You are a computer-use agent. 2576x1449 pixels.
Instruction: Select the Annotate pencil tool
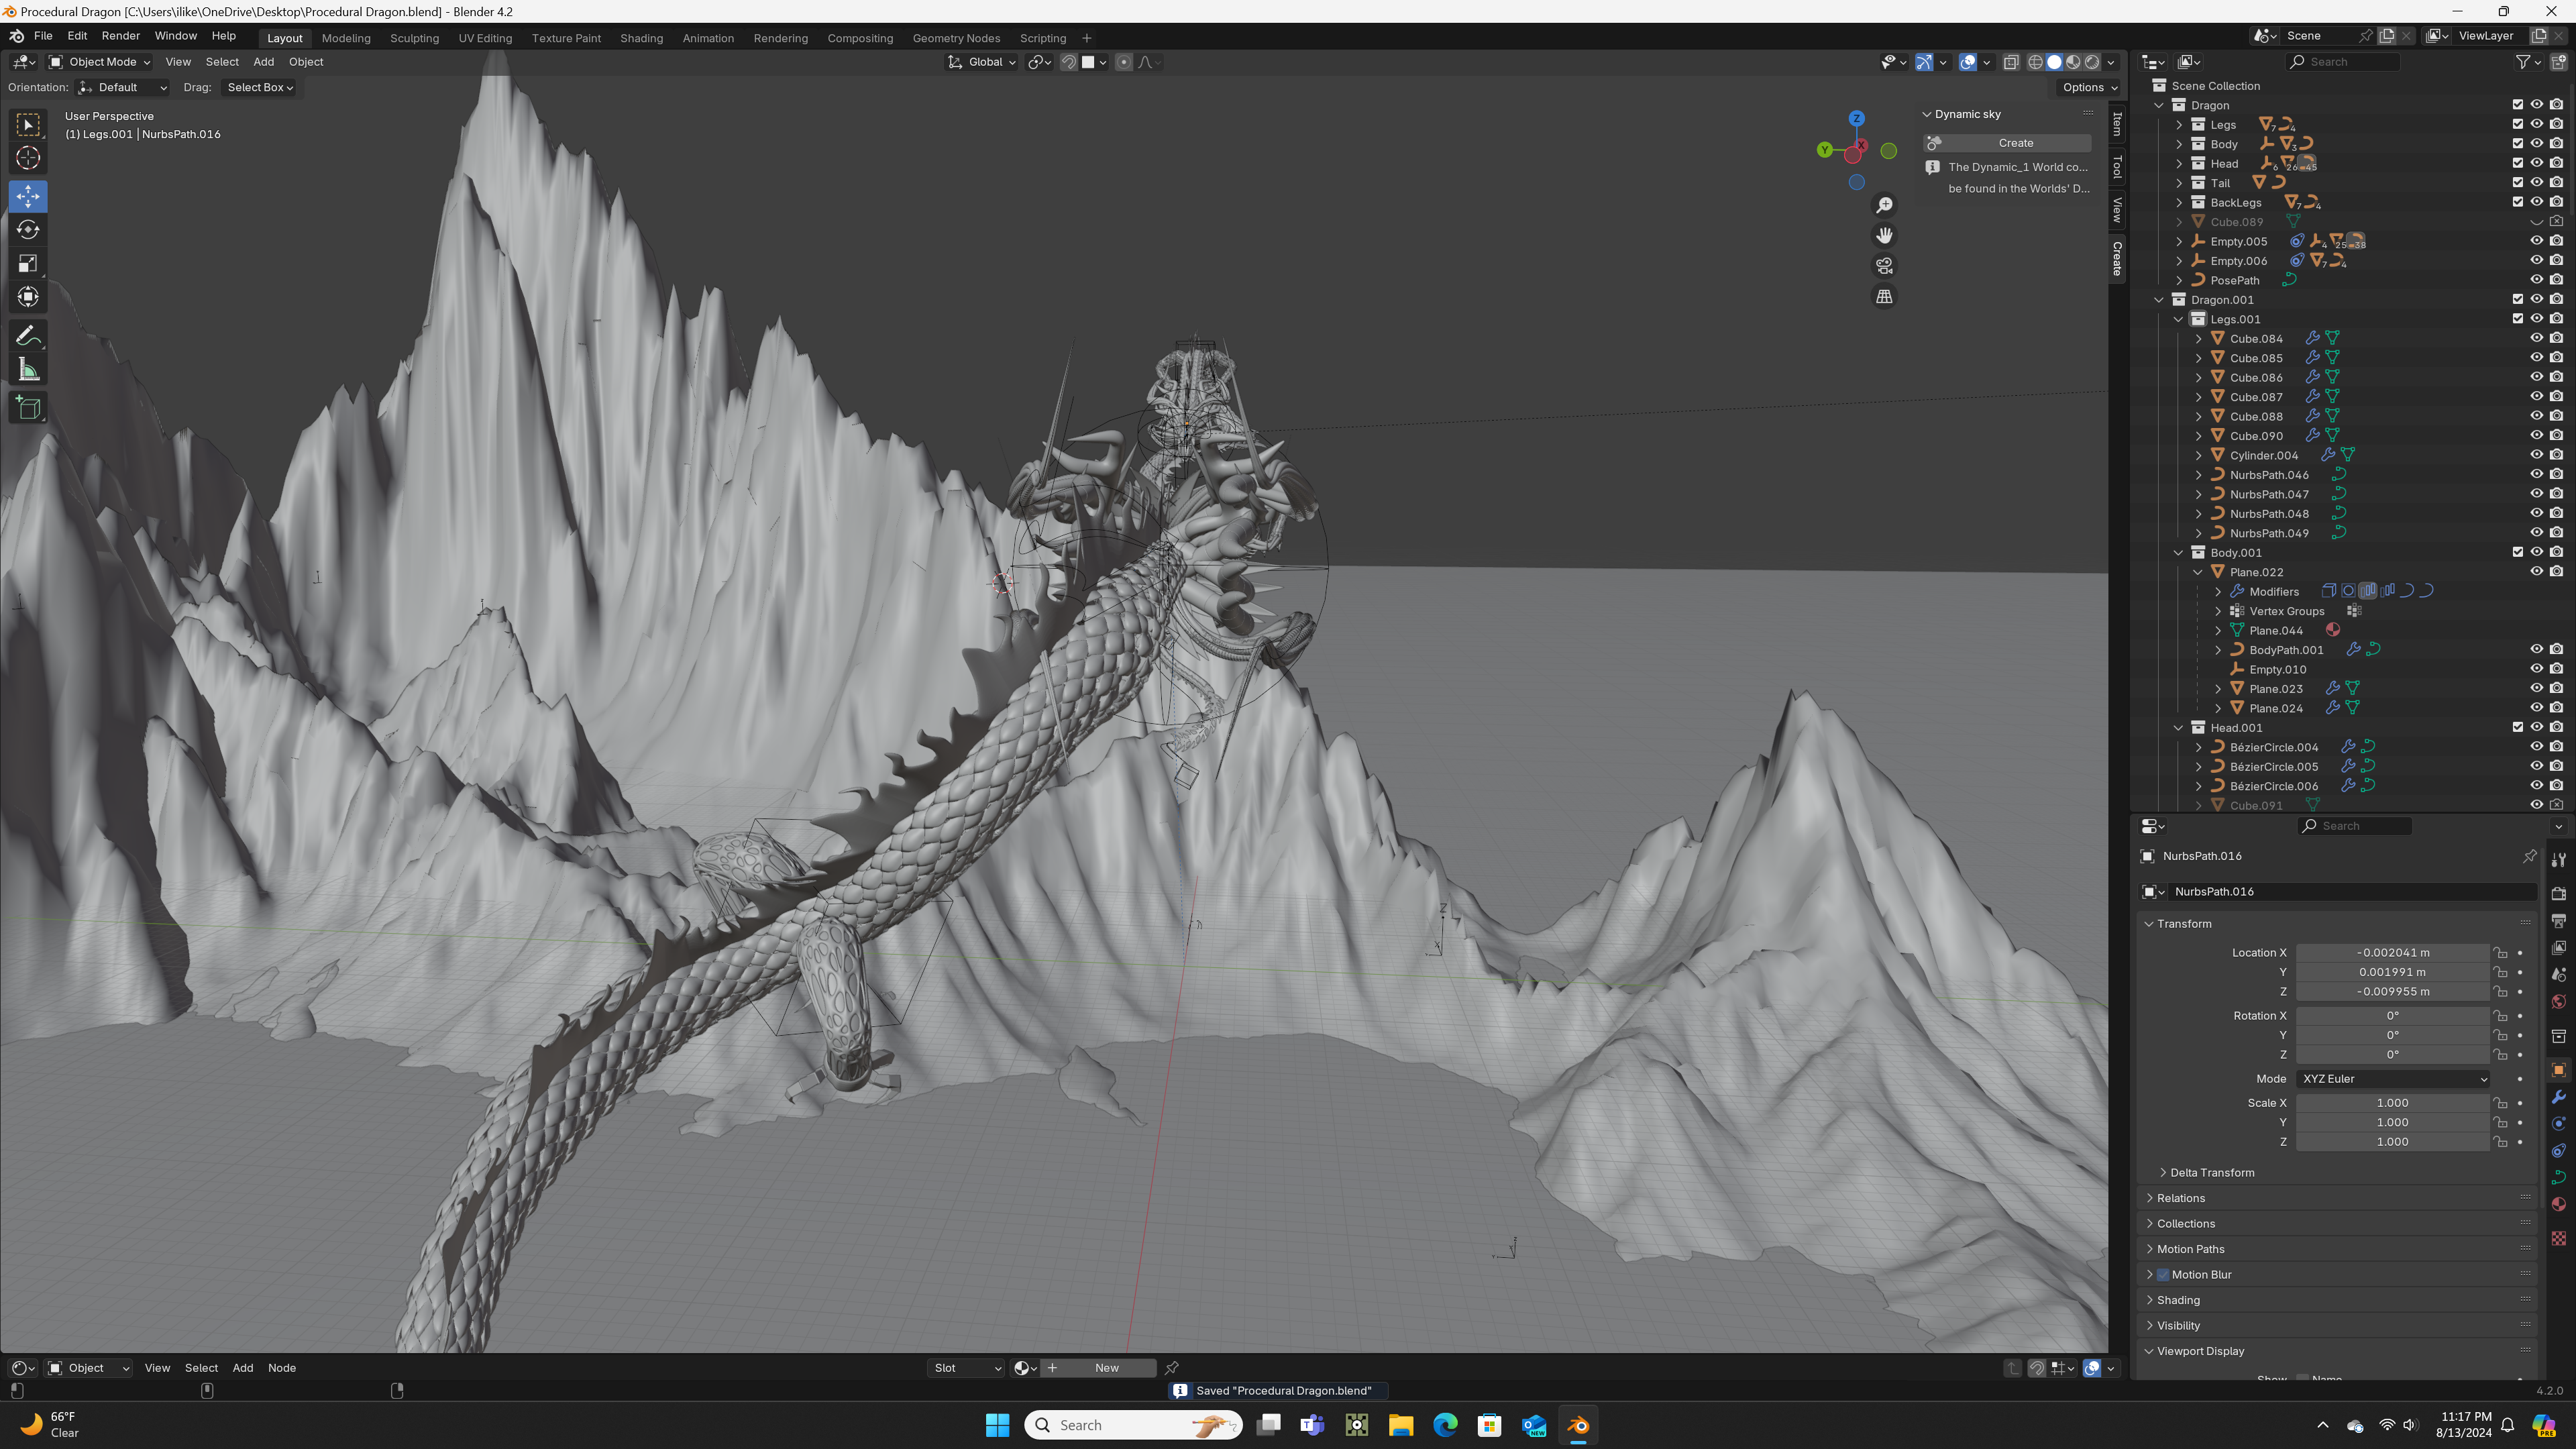click(x=28, y=336)
